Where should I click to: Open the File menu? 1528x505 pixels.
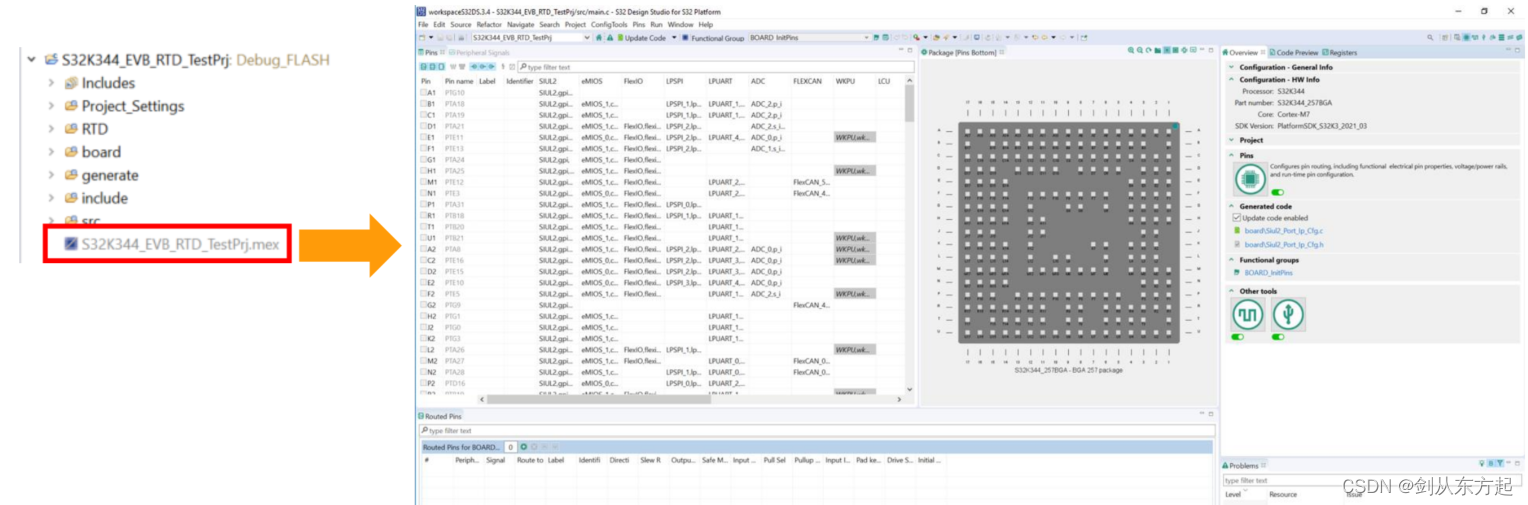[x=423, y=24]
